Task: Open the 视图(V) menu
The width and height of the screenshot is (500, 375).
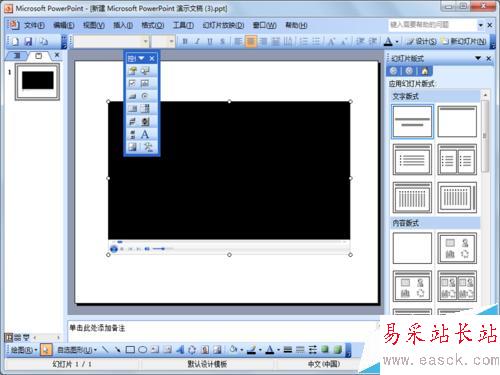Action: click(94, 25)
